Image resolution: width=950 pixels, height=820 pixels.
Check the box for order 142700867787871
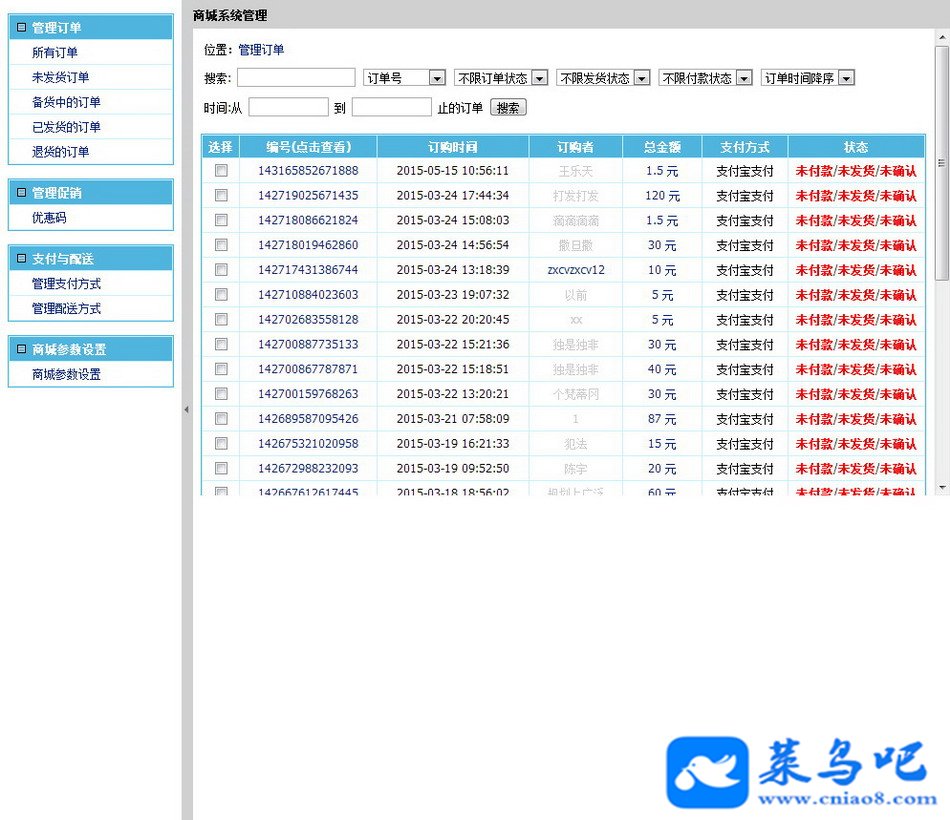[221, 369]
